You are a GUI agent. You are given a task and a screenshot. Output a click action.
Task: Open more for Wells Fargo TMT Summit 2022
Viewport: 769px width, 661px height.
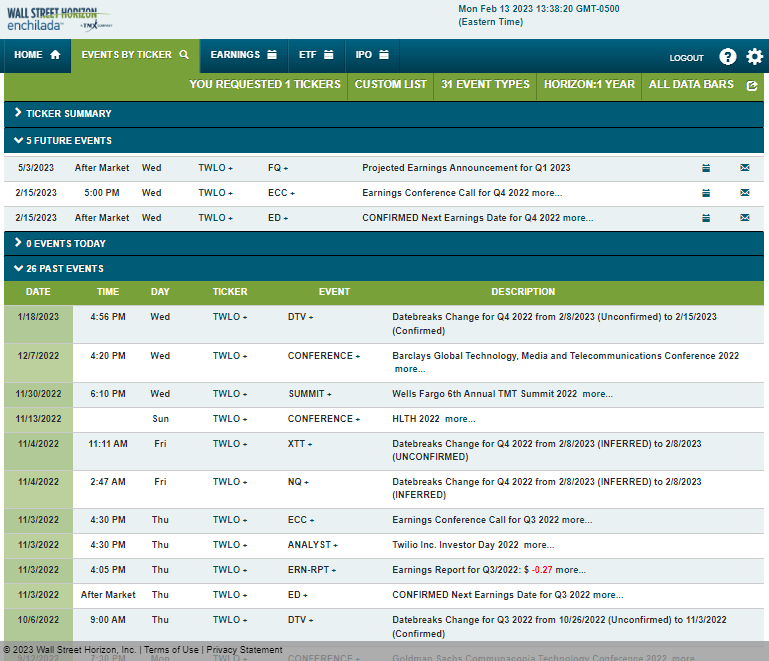[597, 394]
